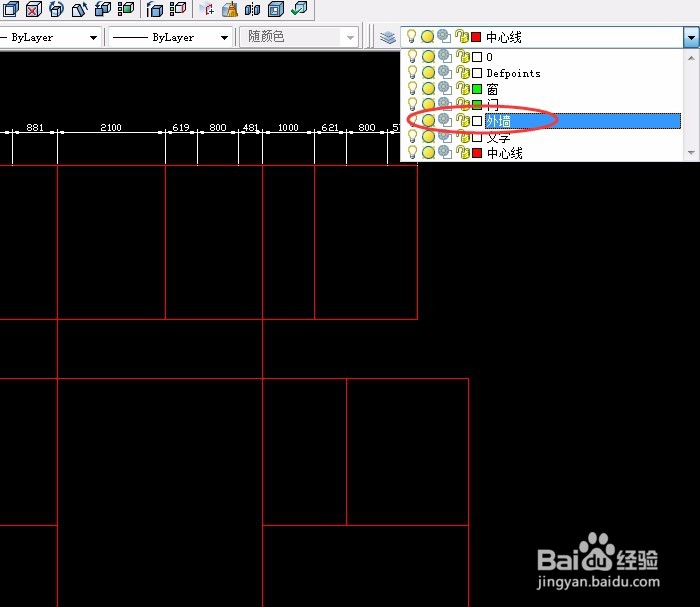This screenshot has width=700, height=607.
Task: Click the layer list scrollbar down arrow
Action: coord(691,153)
